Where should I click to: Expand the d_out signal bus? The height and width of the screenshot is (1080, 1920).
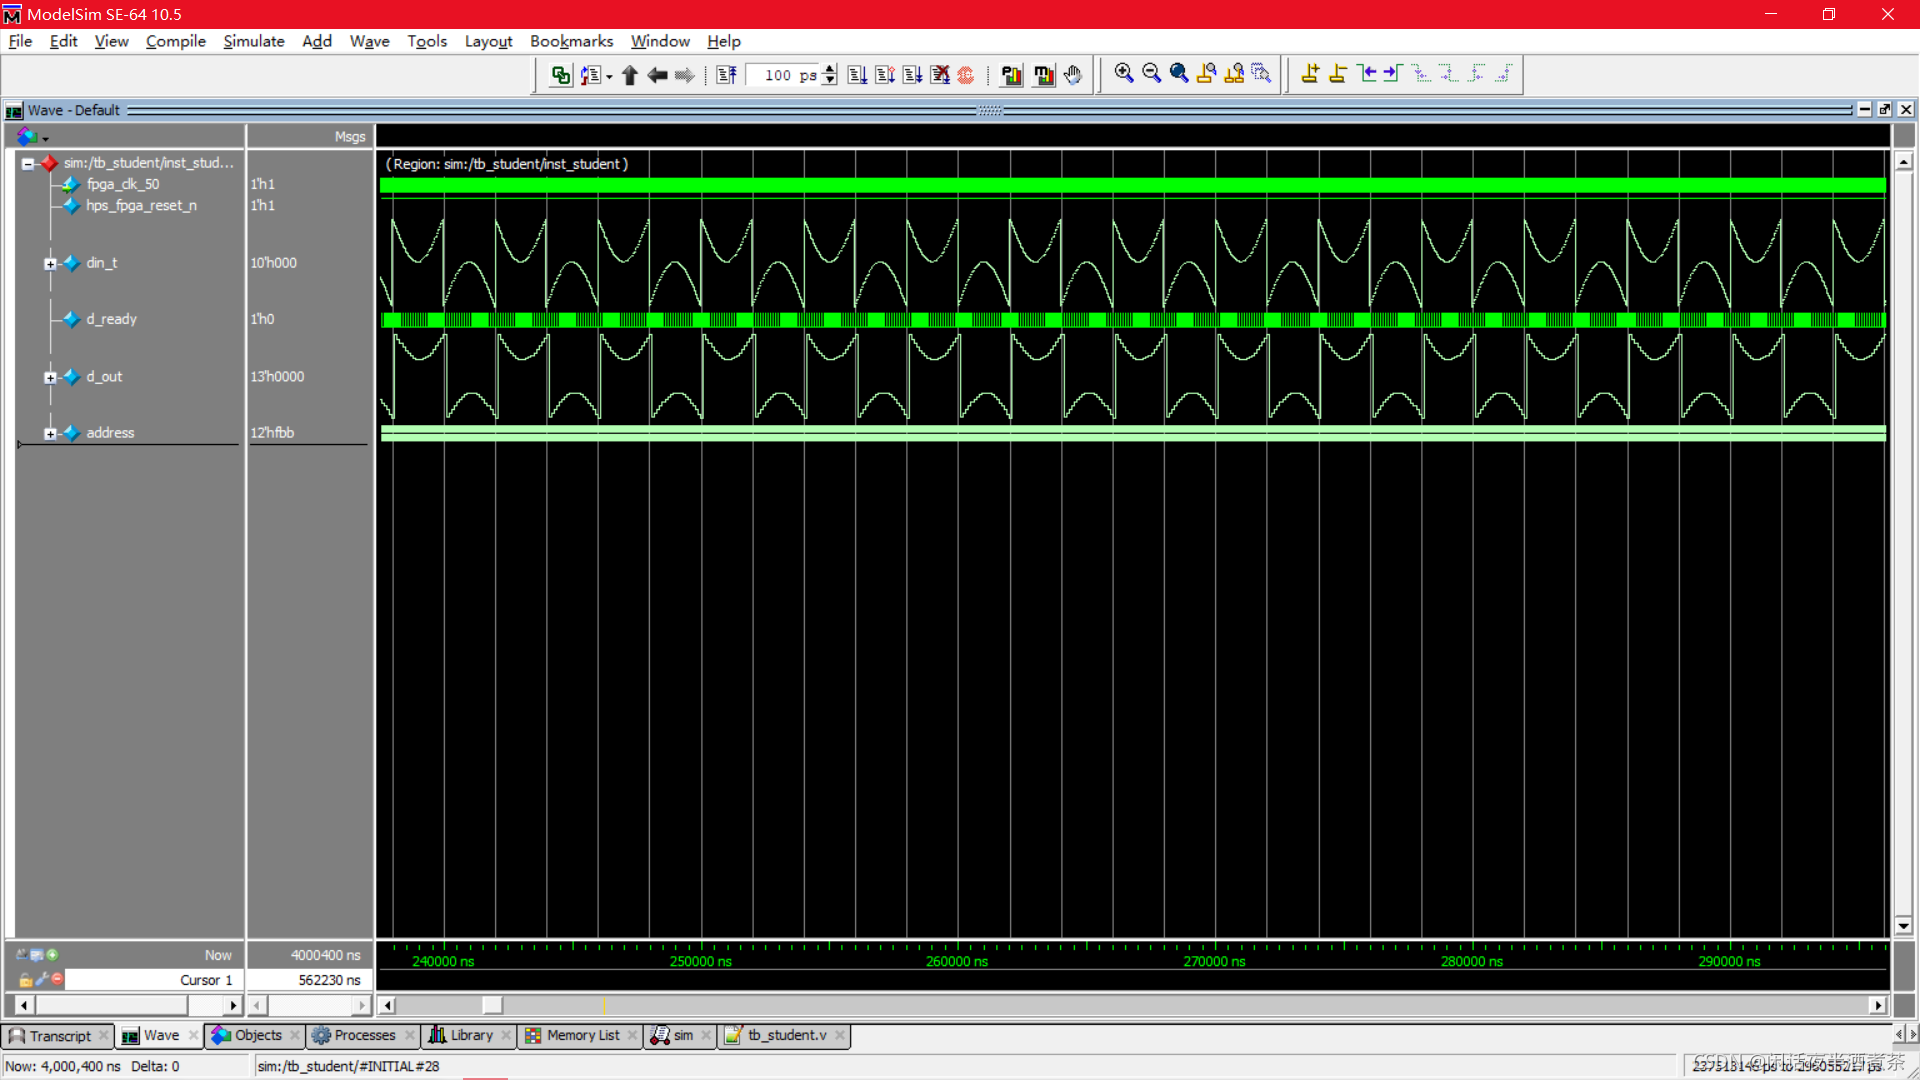[x=50, y=378]
